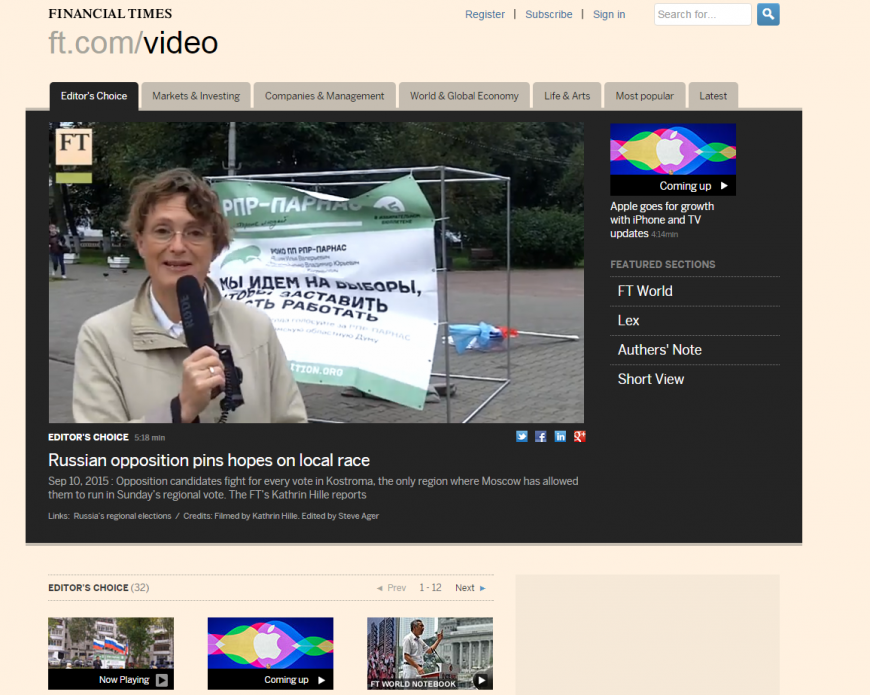Switch to World & Global Economy tab
Screen dimensions: 870x695
tap(464, 96)
